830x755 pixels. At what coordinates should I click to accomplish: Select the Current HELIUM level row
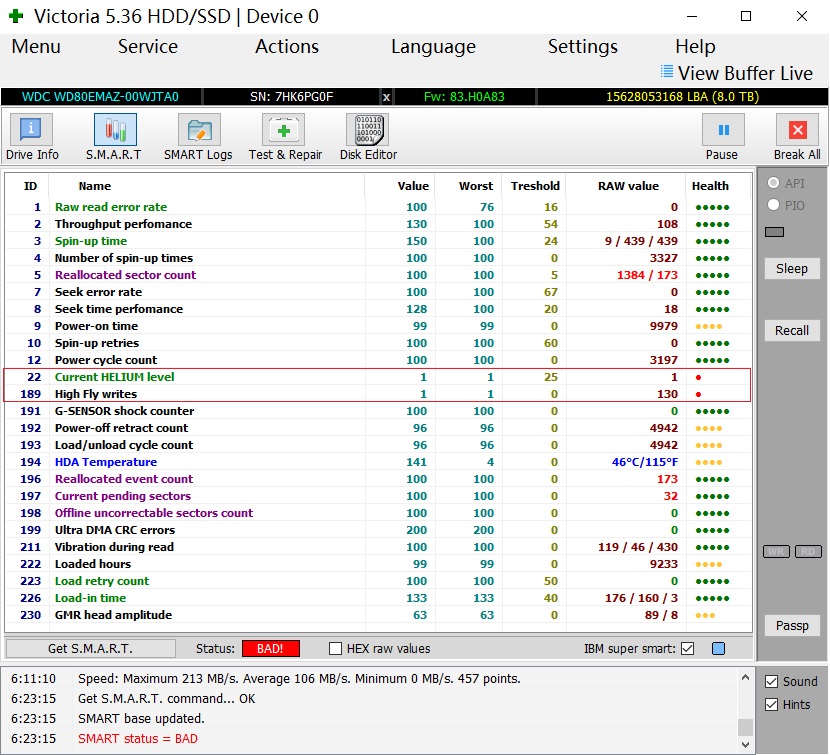pos(378,377)
